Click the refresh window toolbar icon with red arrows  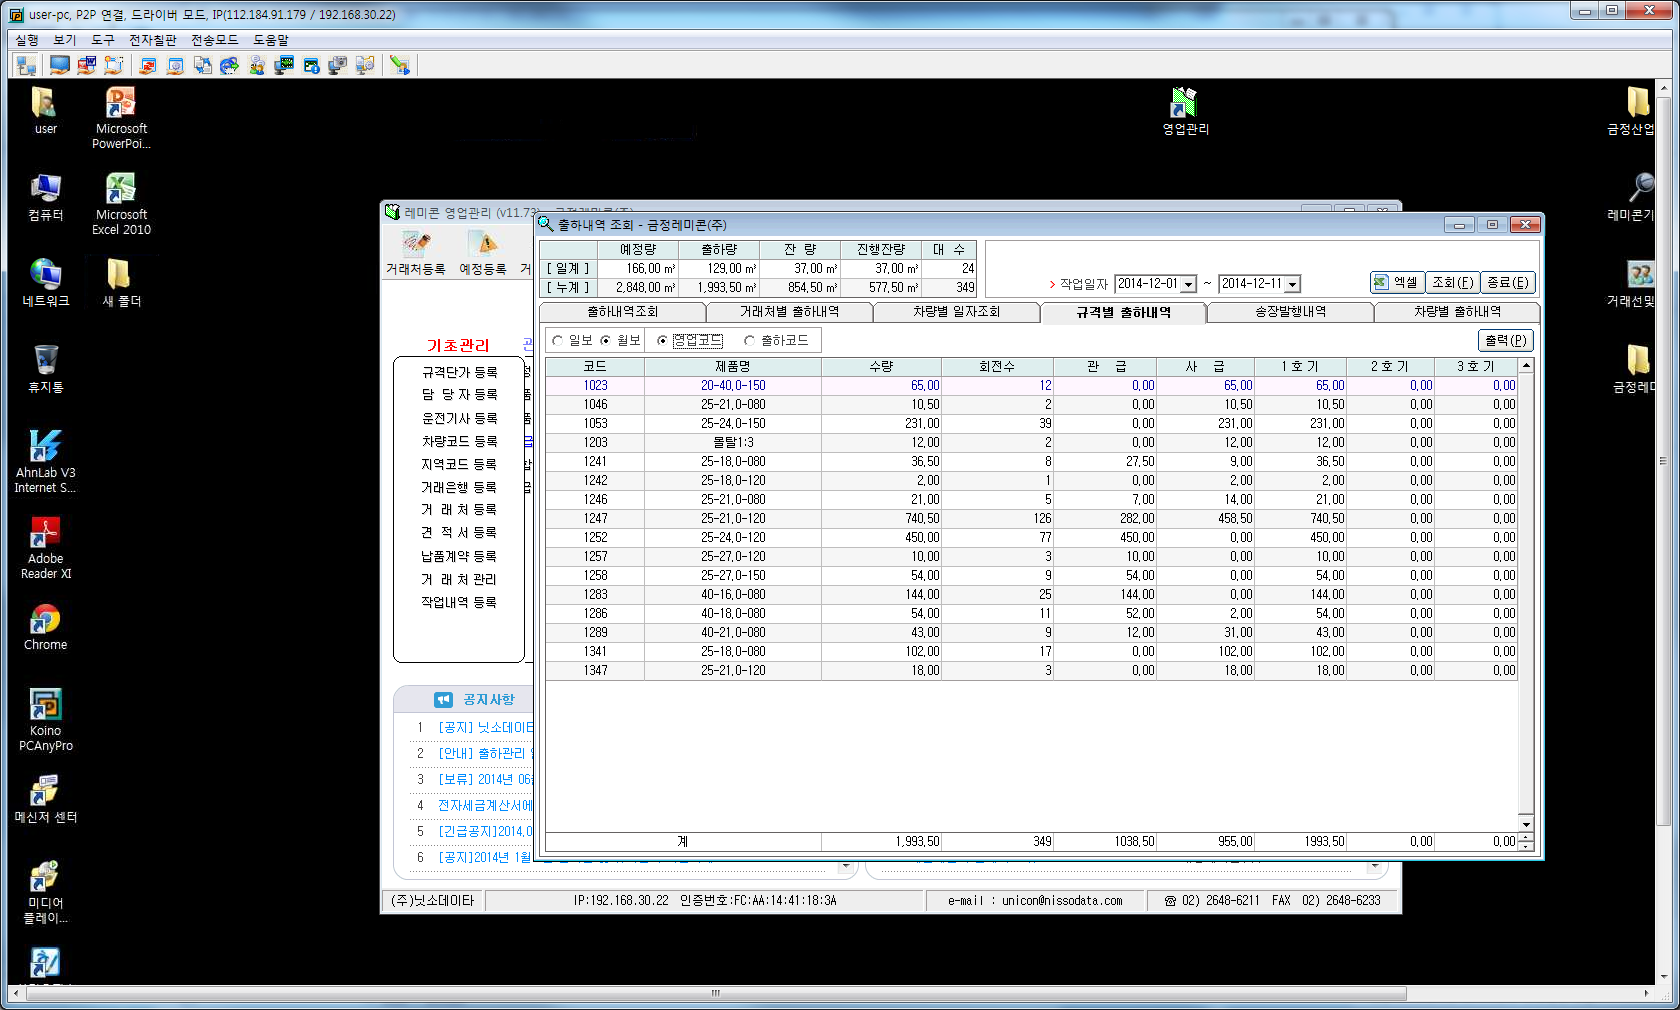point(148,65)
